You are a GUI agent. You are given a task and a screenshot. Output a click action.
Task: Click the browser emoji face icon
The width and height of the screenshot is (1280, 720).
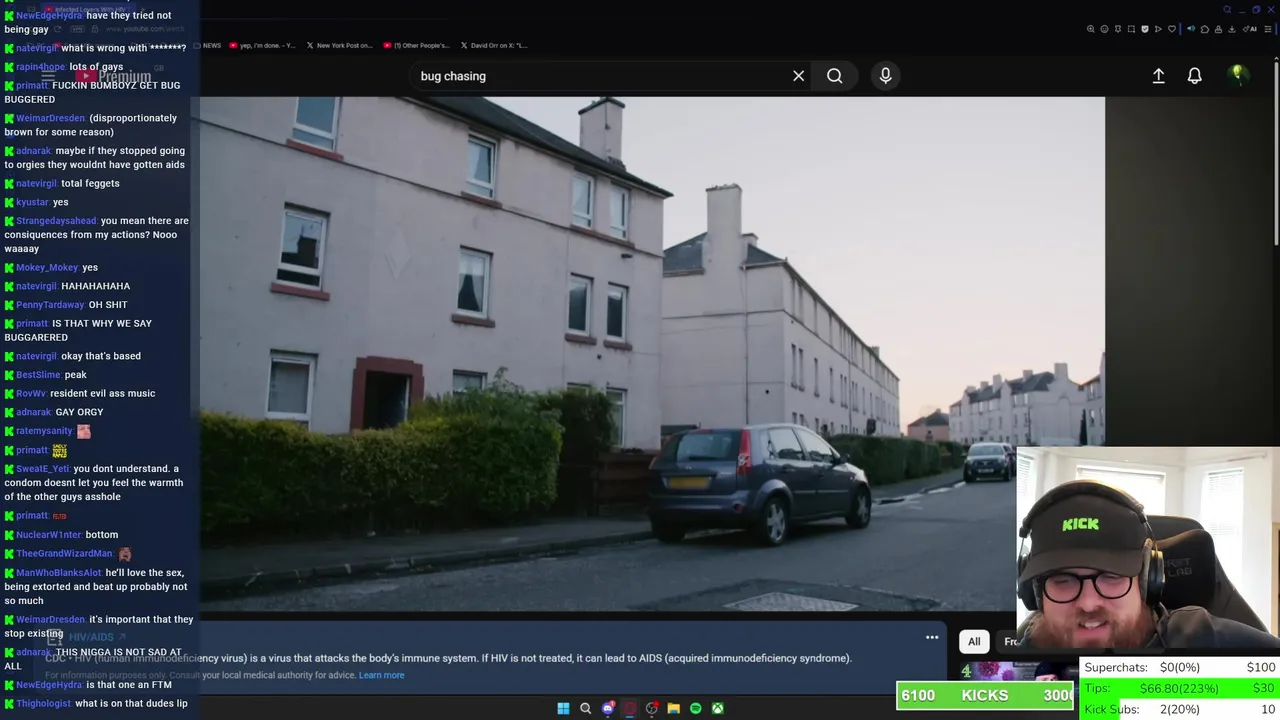click(1104, 29)
